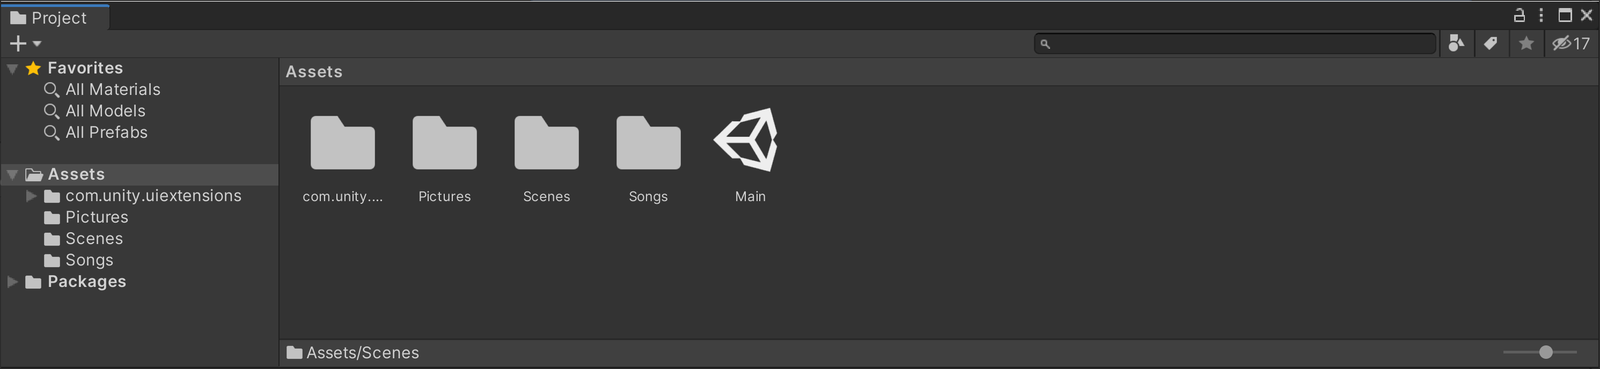Toggle the Project panel lock icon
The width and height of the screenshot is (1600, 369).
tap(1519, 15)
